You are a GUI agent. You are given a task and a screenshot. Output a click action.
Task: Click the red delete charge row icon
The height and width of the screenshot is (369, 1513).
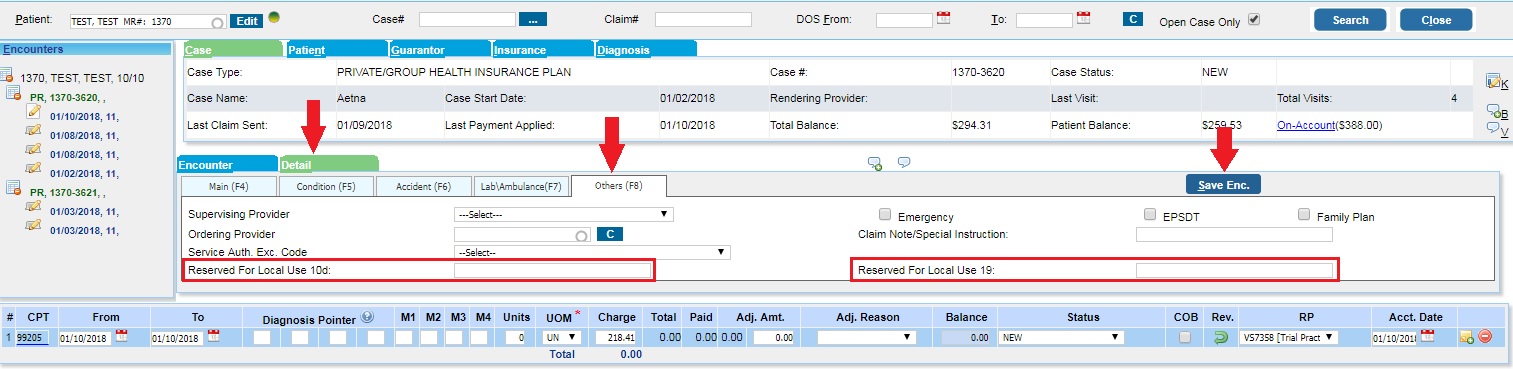1484,337
